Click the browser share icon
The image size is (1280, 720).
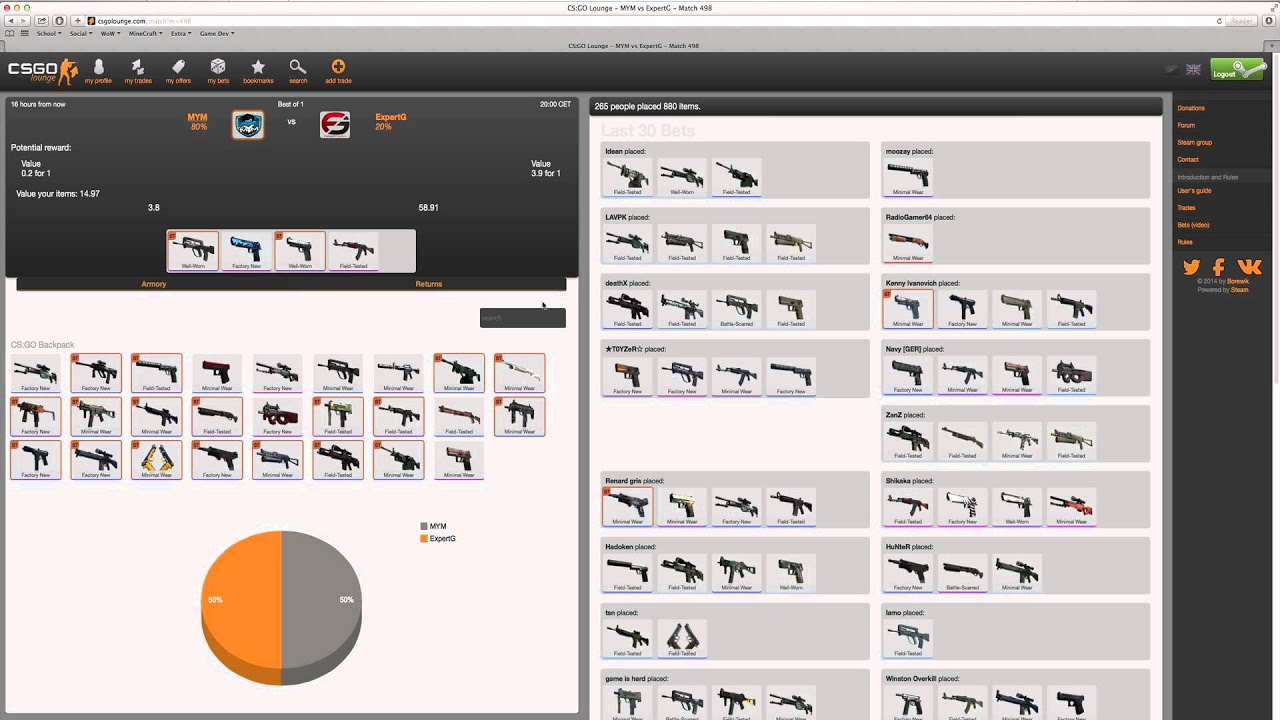coord(41,21)
